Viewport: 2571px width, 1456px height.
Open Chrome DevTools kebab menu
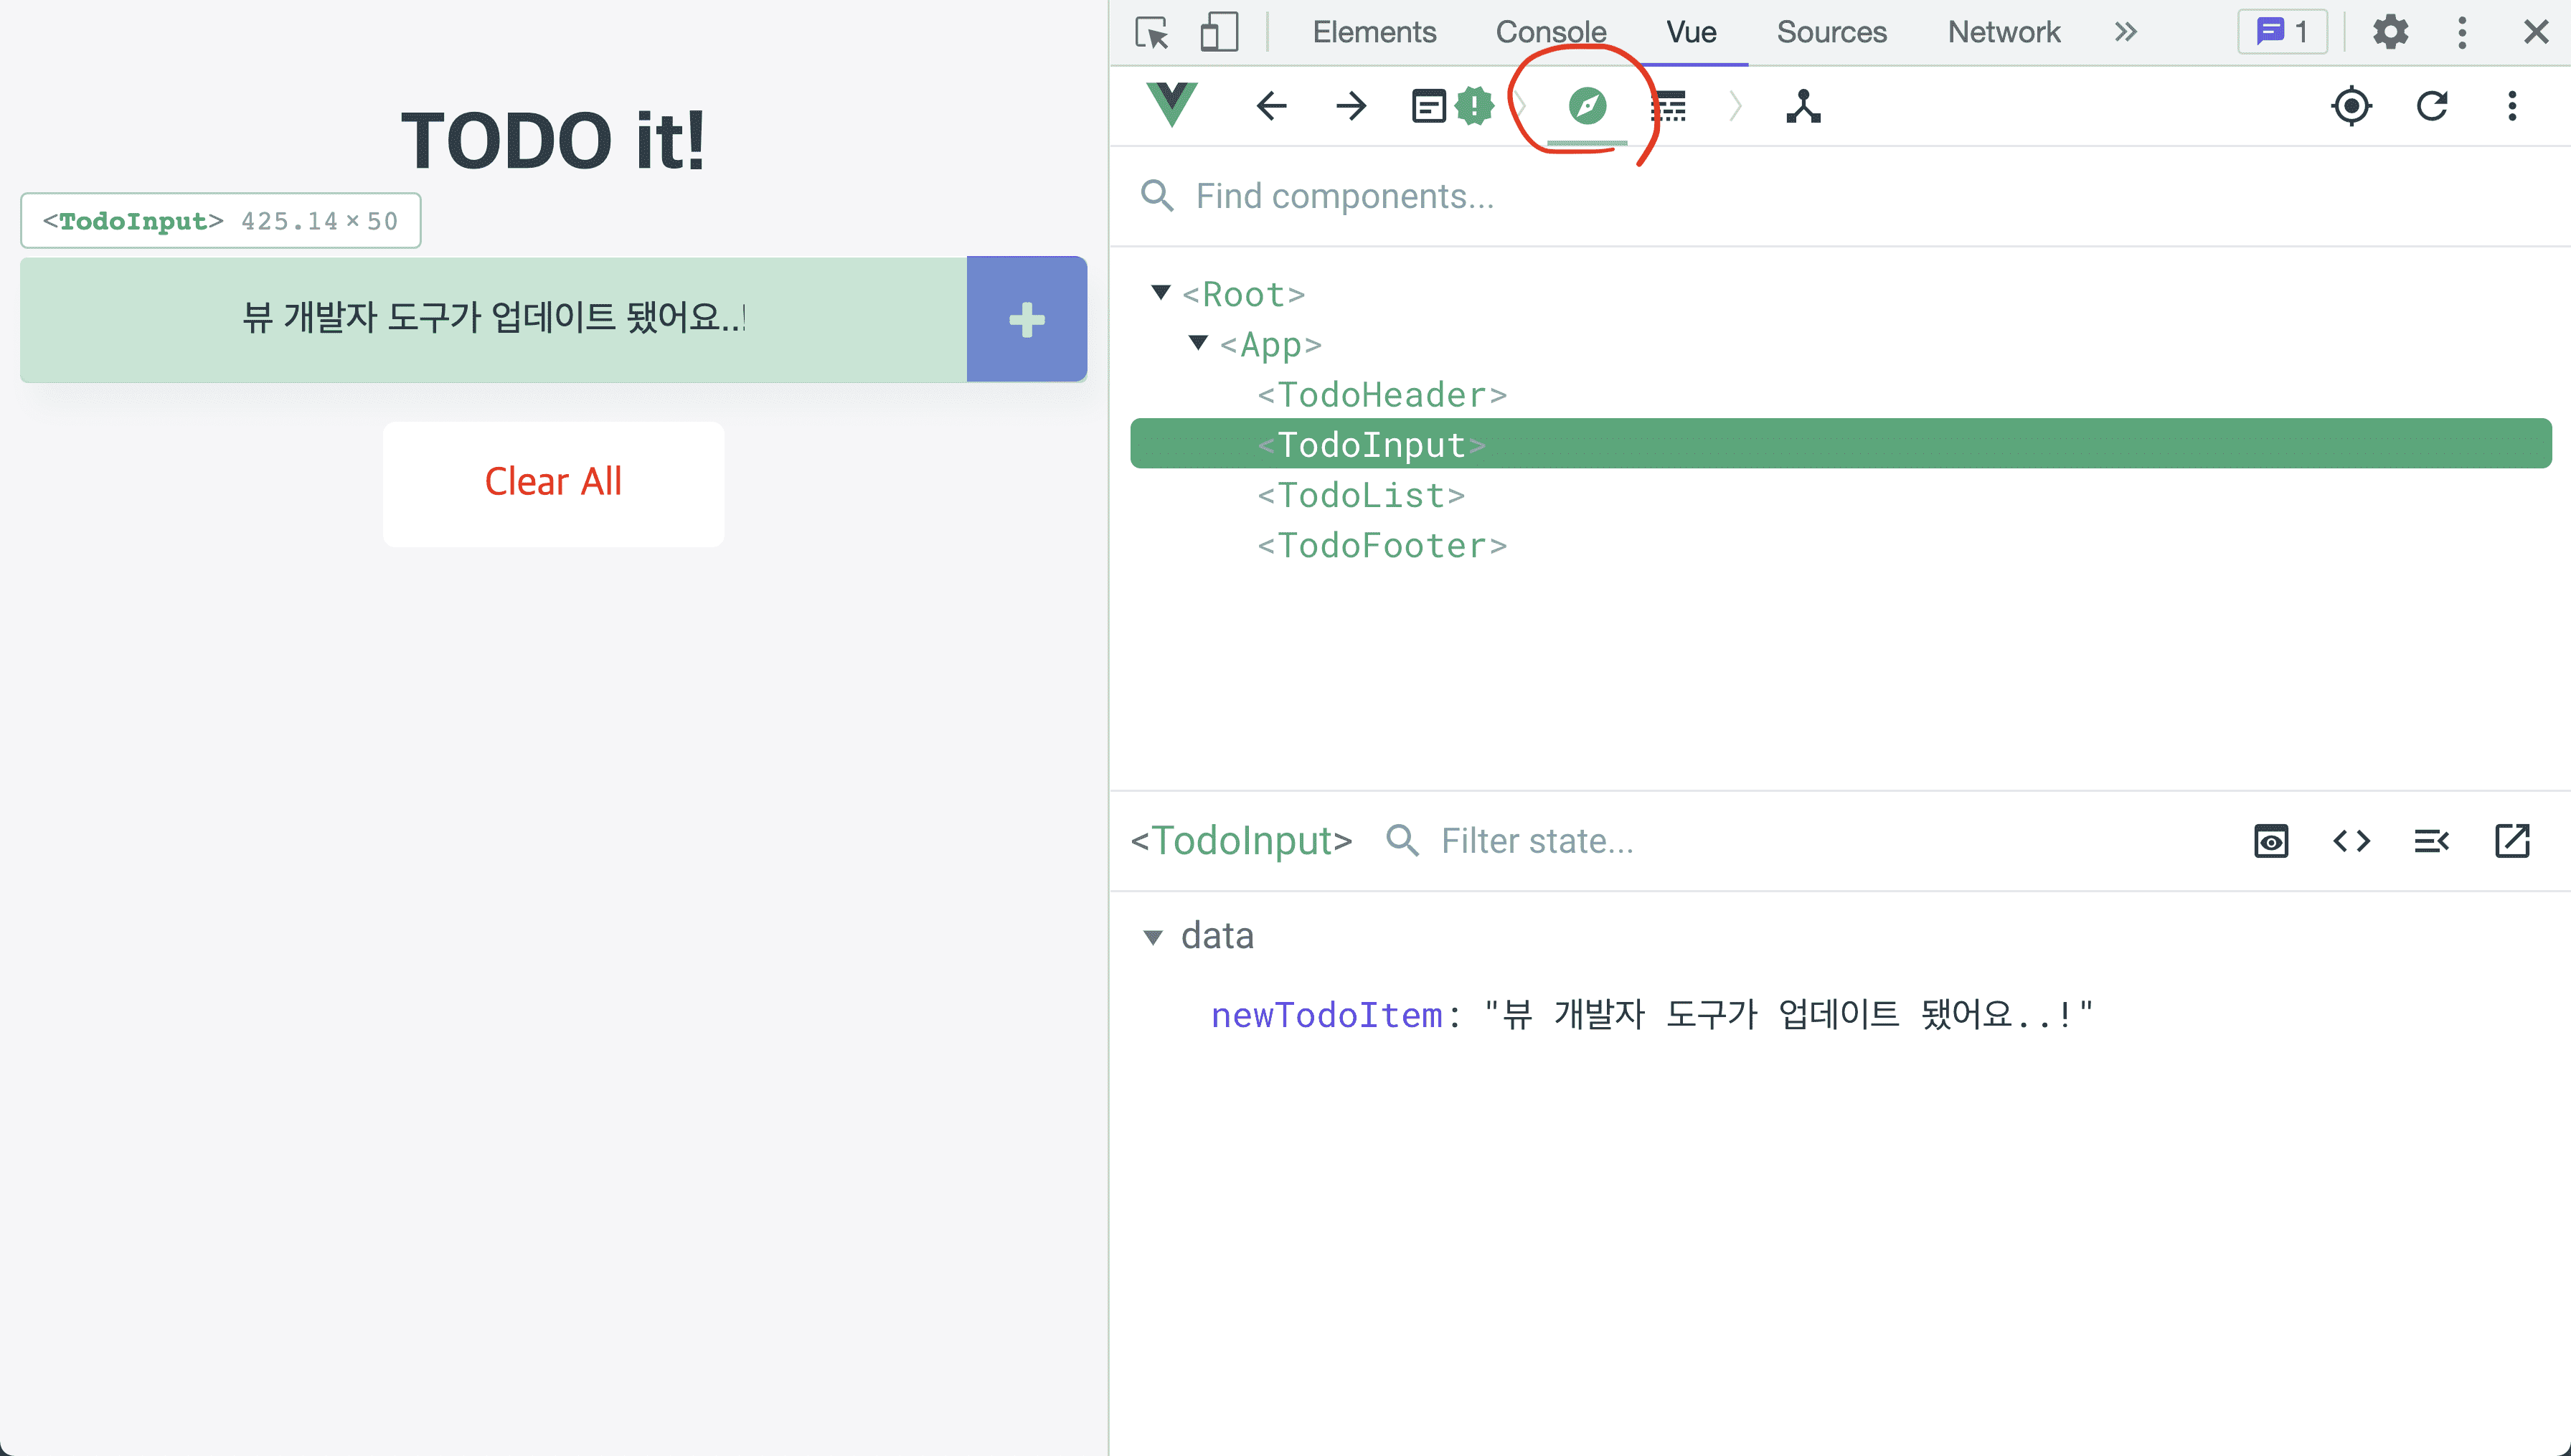[x=2462, y=32]
